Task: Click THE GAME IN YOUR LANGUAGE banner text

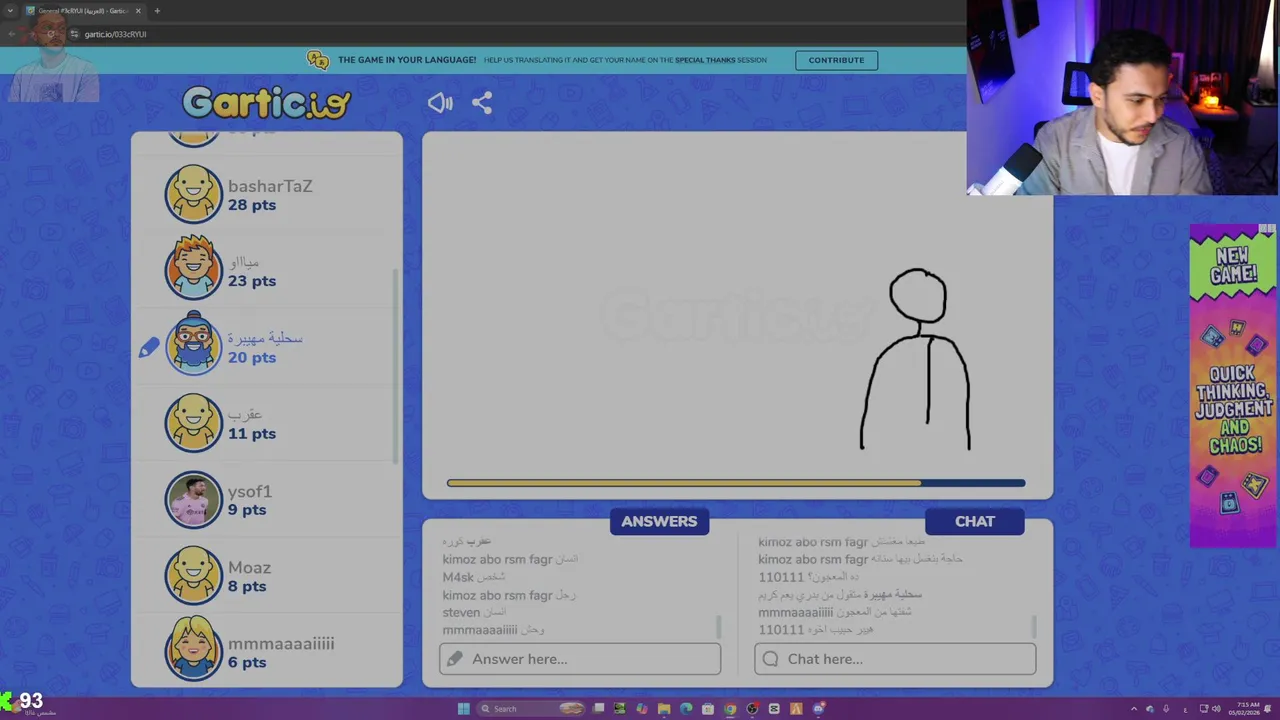Action: [x=407, y=60]
